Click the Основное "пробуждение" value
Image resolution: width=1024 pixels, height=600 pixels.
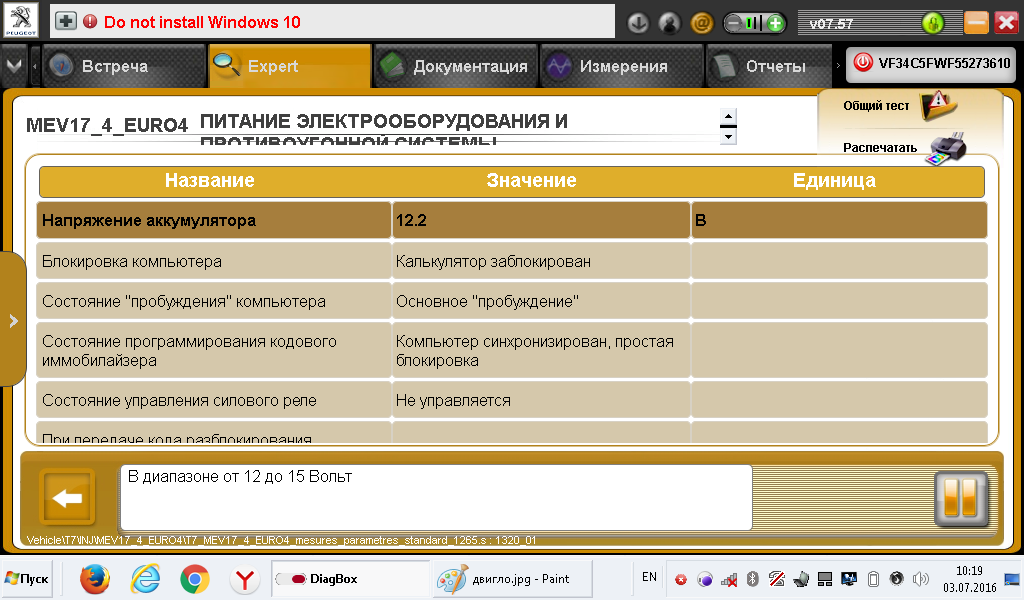tap(487, 301)
